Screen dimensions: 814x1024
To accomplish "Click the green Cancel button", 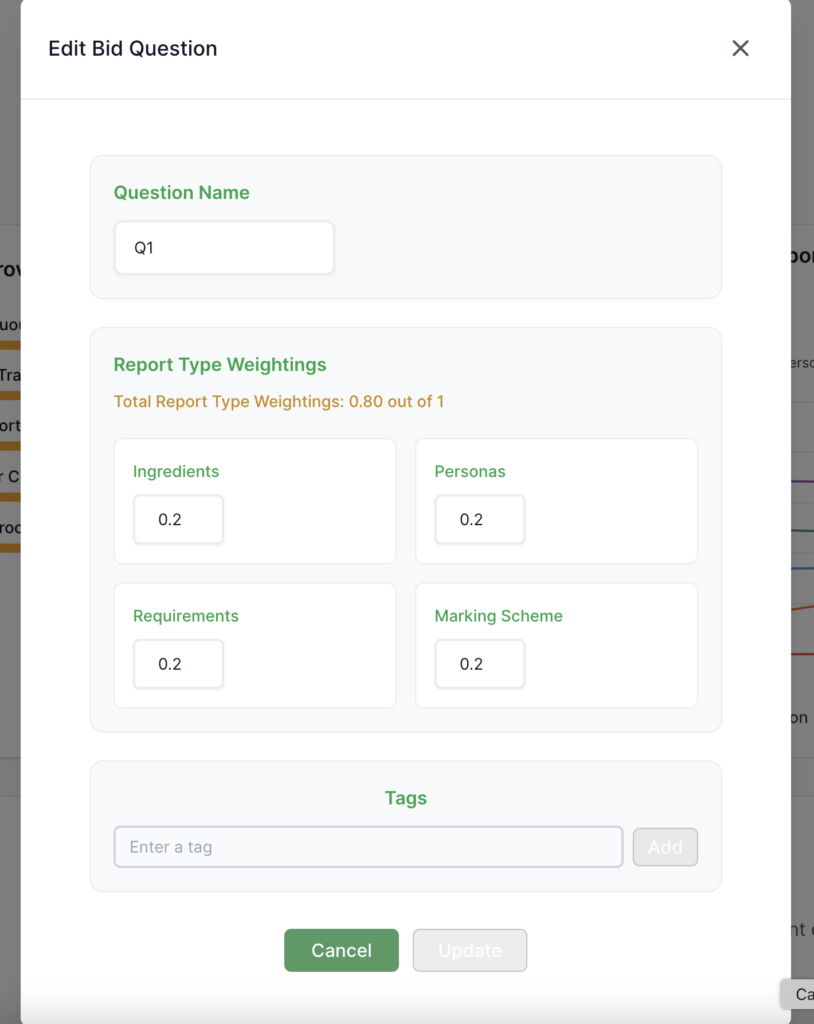I will [341, 950].
